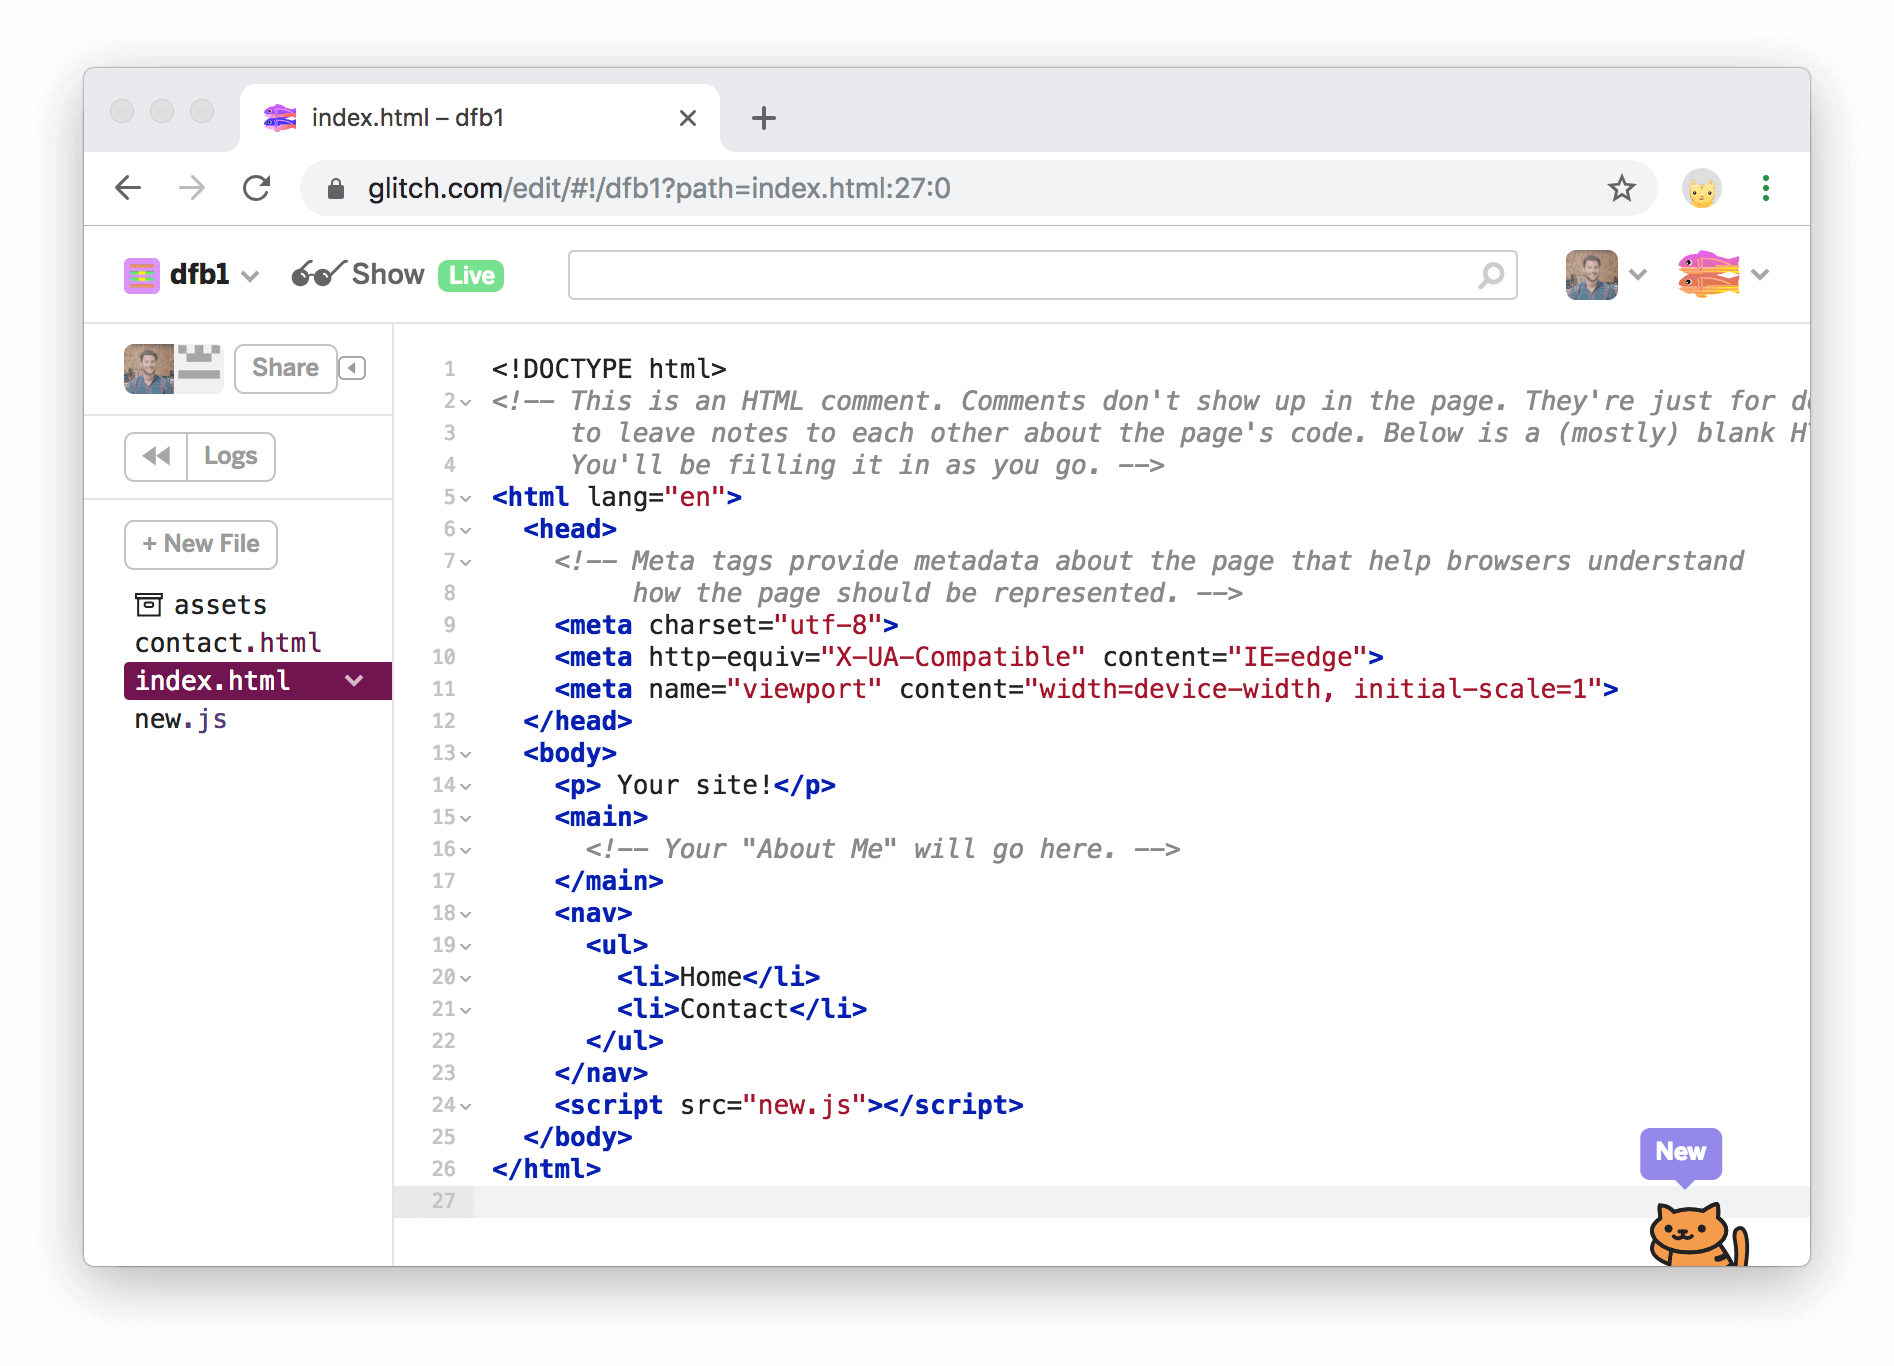Open new.js file in sidebar
1894x1366 pixels.
(181, 719)
